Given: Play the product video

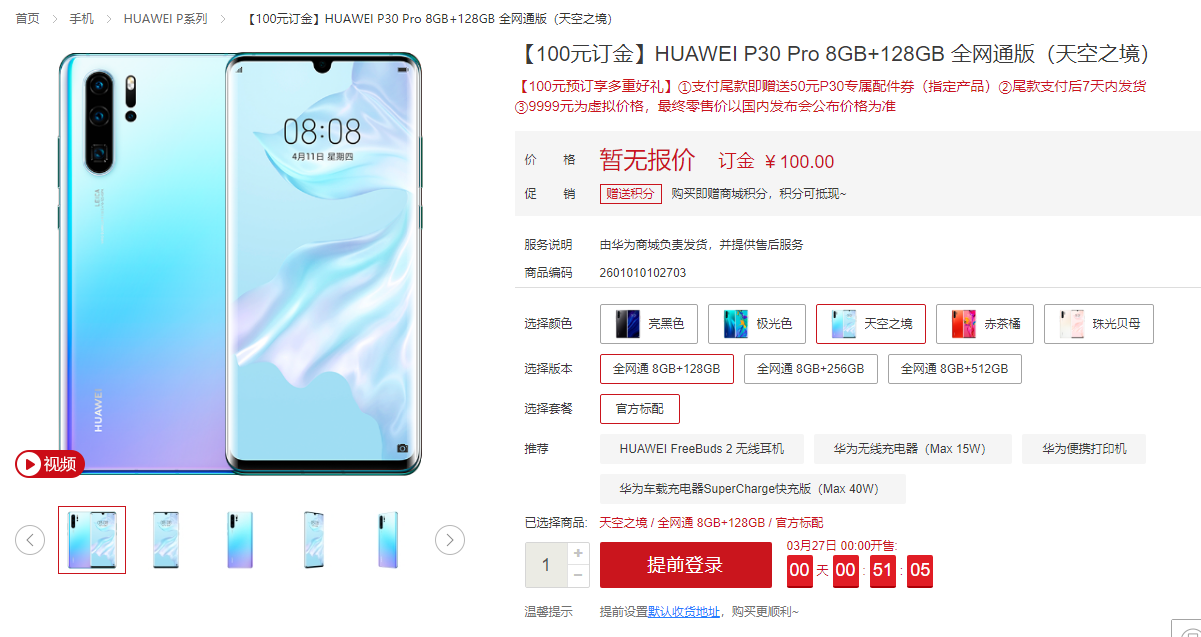Looking at the screenshot, I should point(49,464).
